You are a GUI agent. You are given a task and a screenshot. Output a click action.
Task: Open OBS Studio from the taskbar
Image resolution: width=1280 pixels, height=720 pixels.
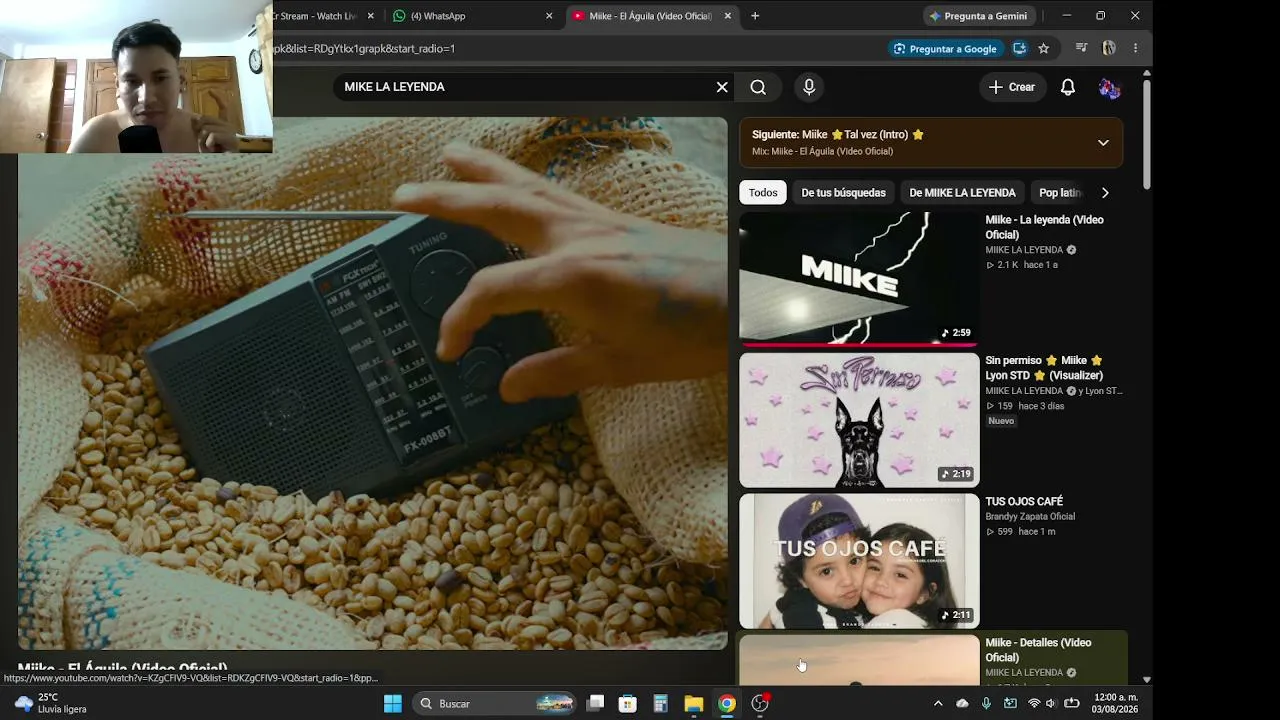[760, 703]
